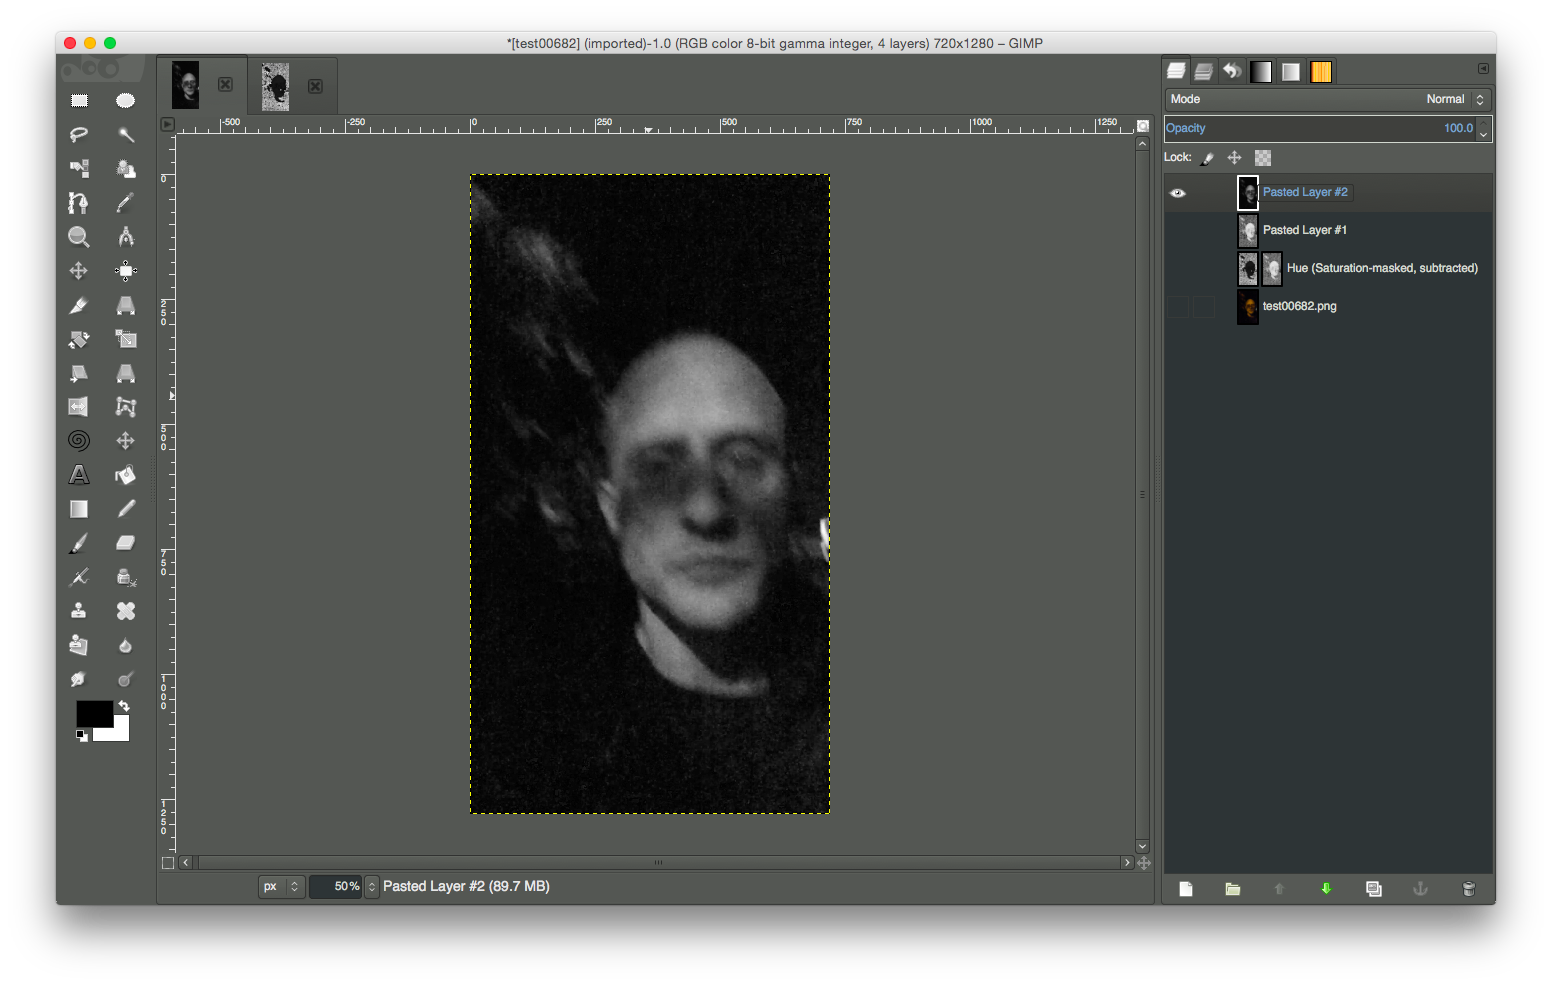
Task: Toggle lock pixels brush icon
Action: (x=1208, y=158)
